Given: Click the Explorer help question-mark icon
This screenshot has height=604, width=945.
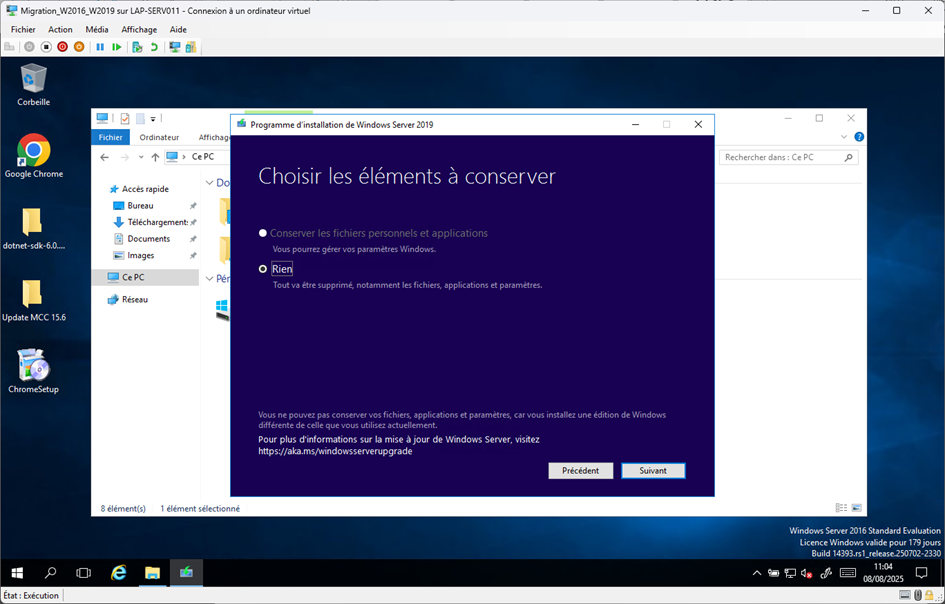Looking at the screenshot, I should (859, 137).
